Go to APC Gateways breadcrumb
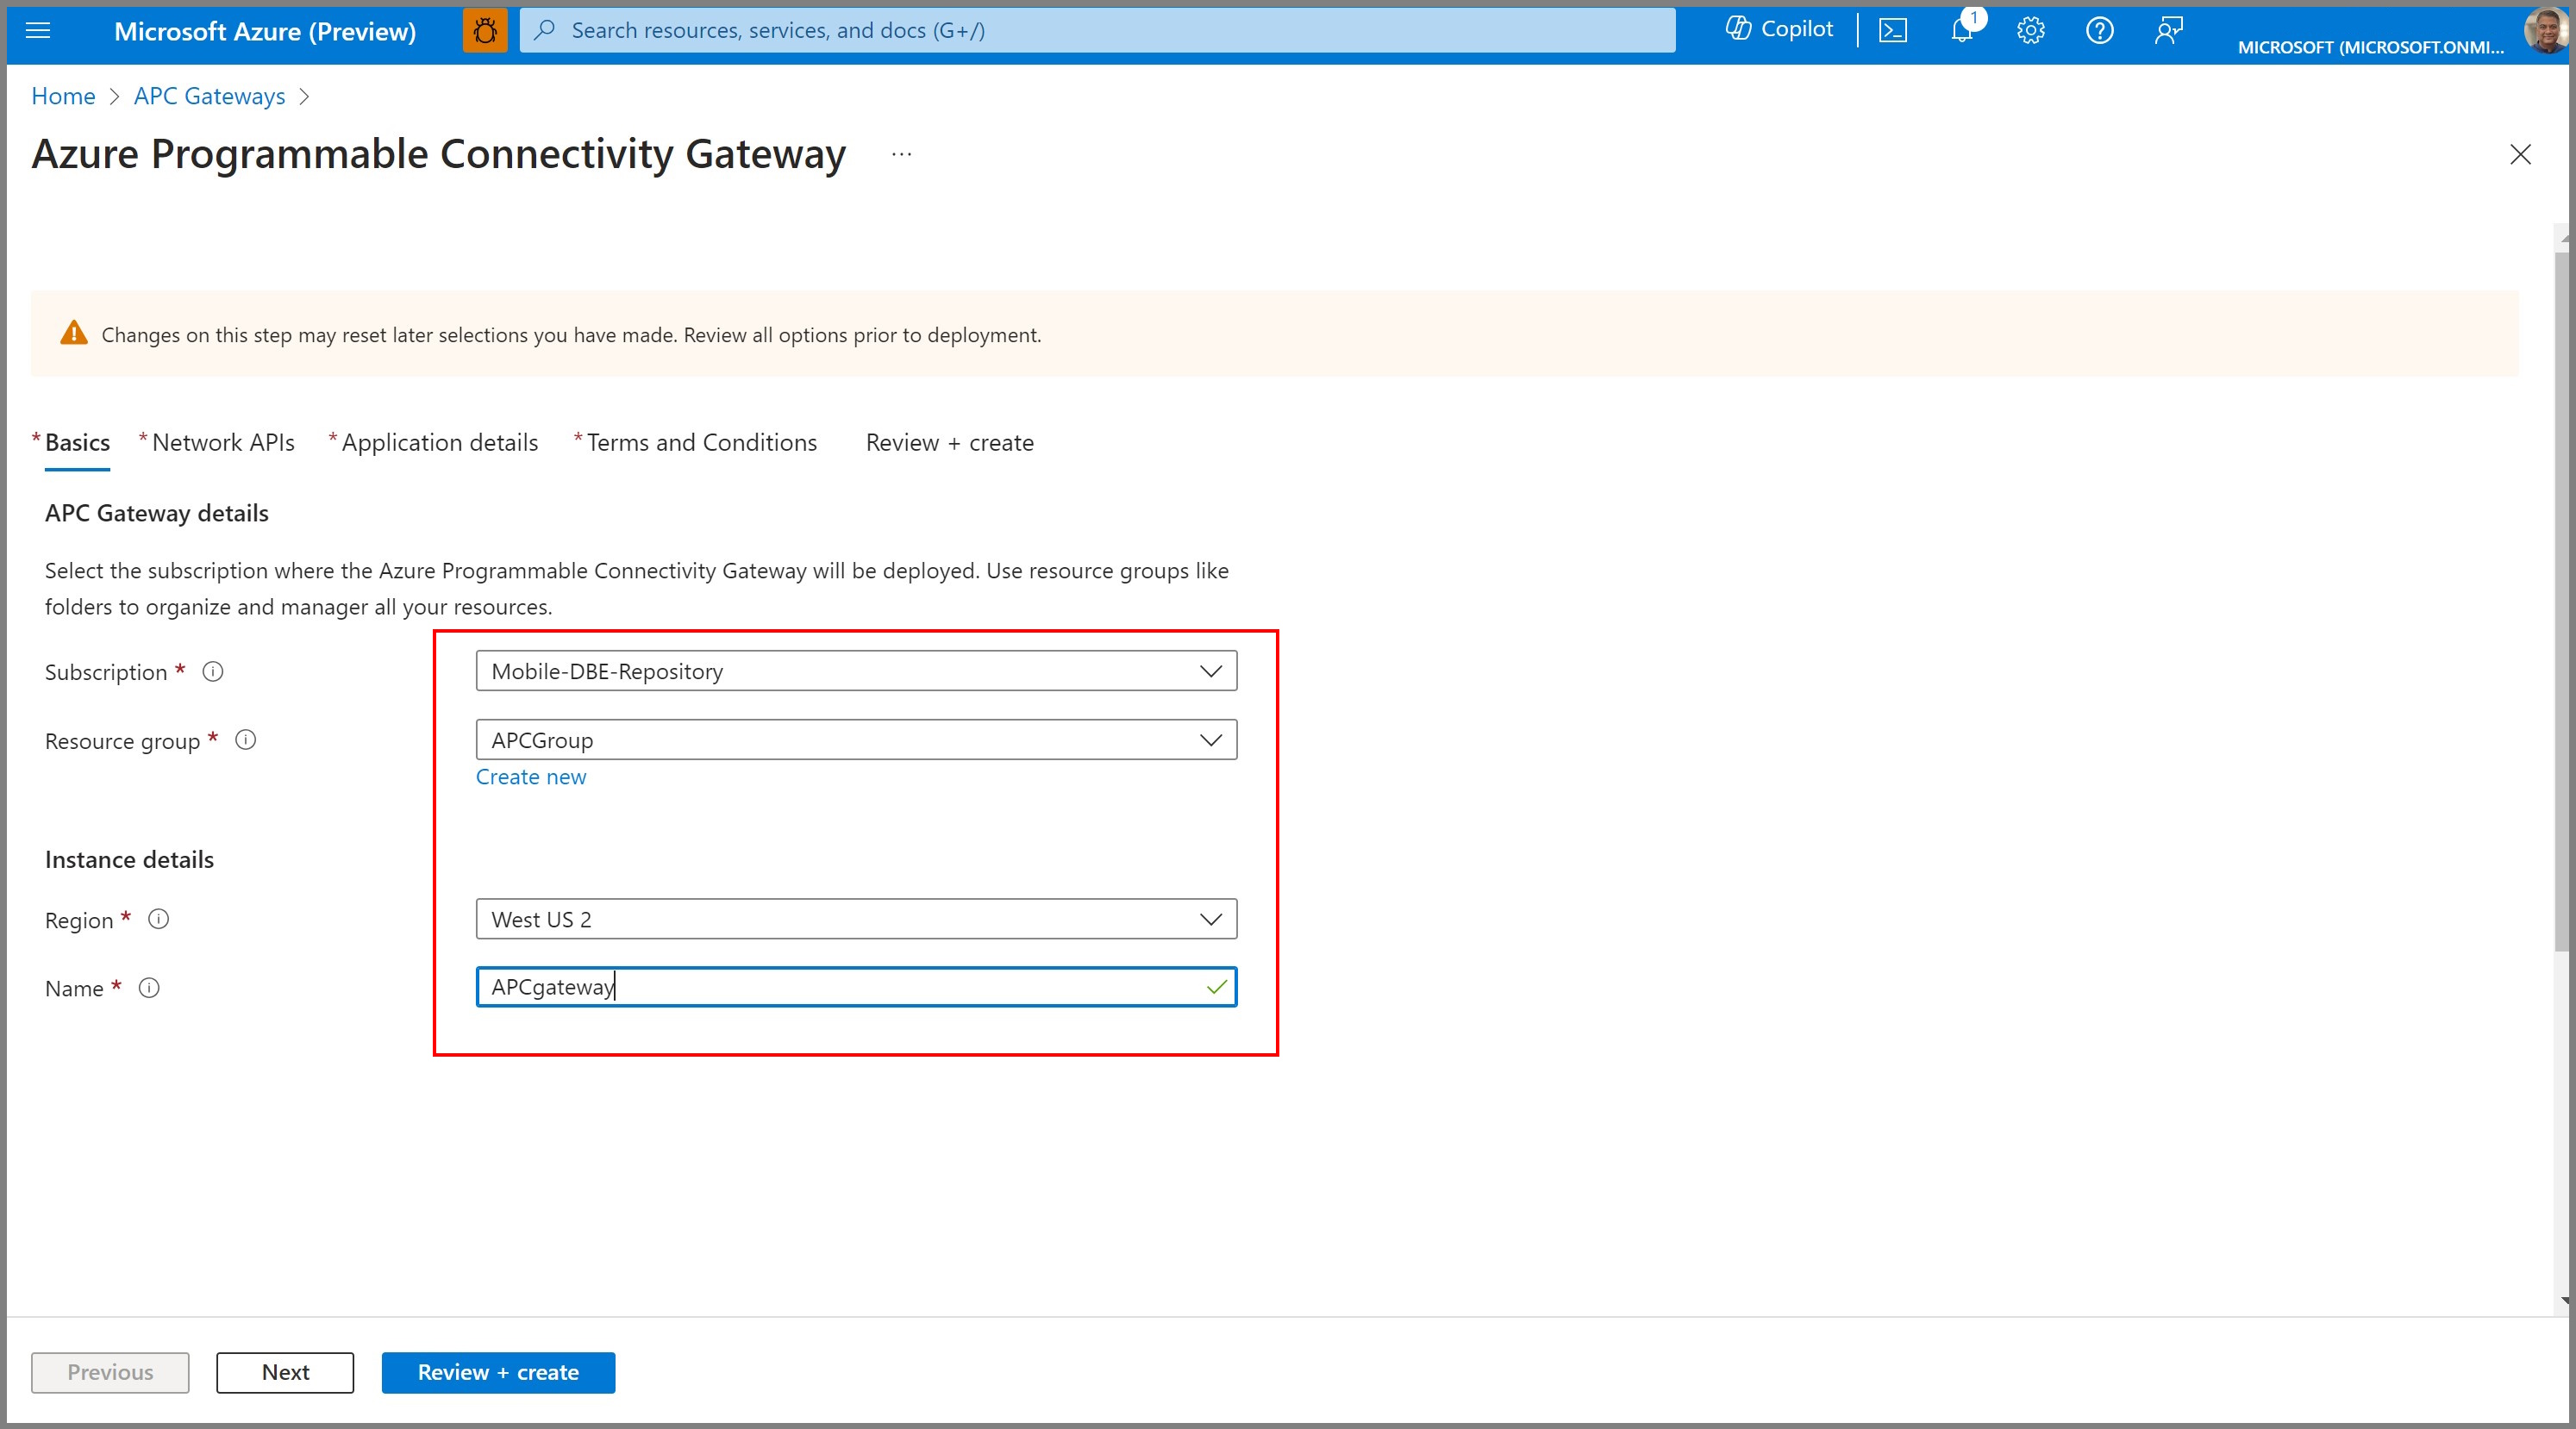The height and width of the screenshot is (1429, 2576). [x=209, y=96]
